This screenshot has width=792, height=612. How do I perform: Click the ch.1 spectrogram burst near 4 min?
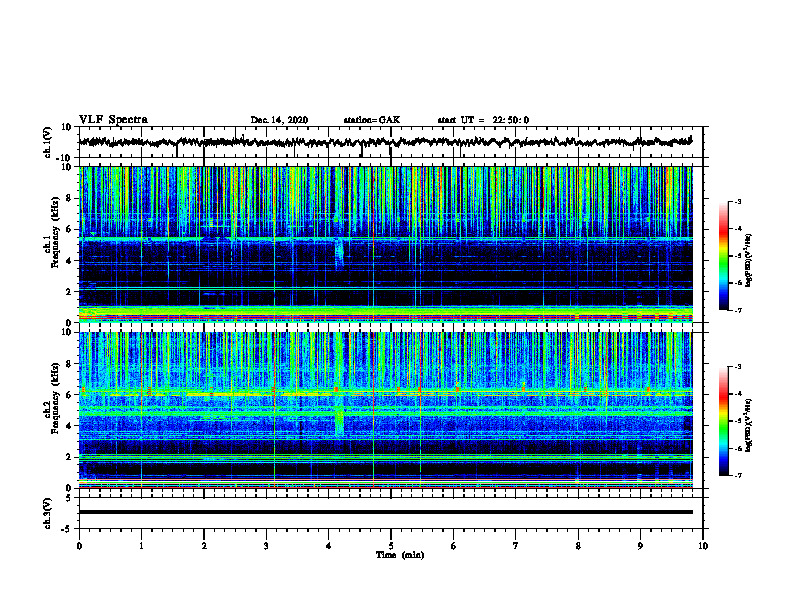[x=339, y=253]
